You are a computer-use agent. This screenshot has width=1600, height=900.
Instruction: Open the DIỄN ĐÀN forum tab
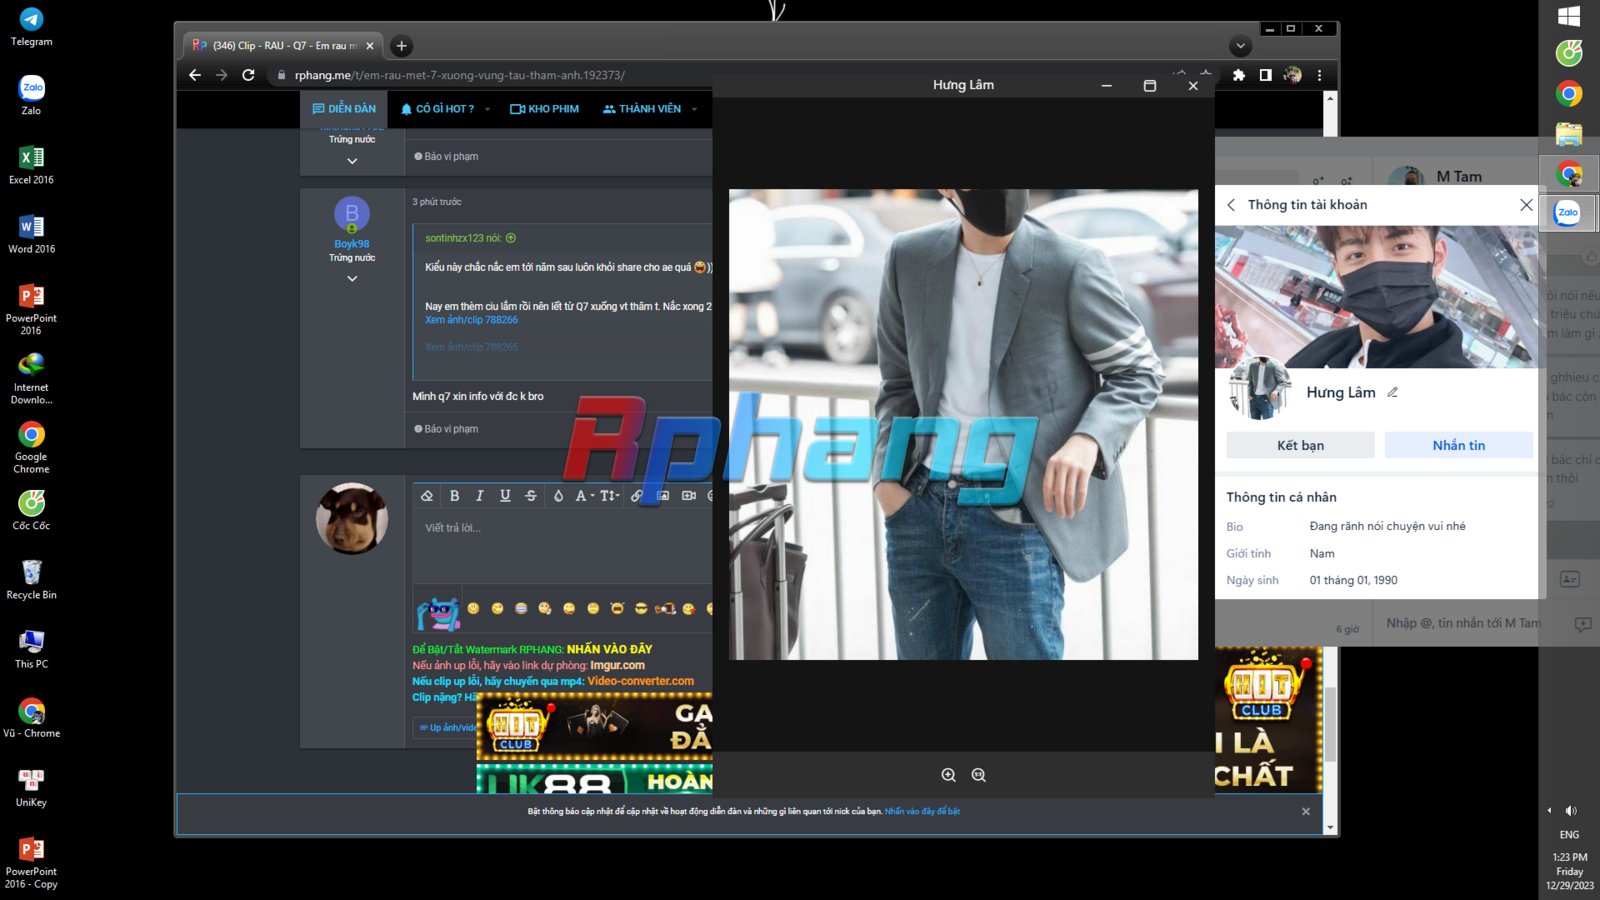[344, 109]
